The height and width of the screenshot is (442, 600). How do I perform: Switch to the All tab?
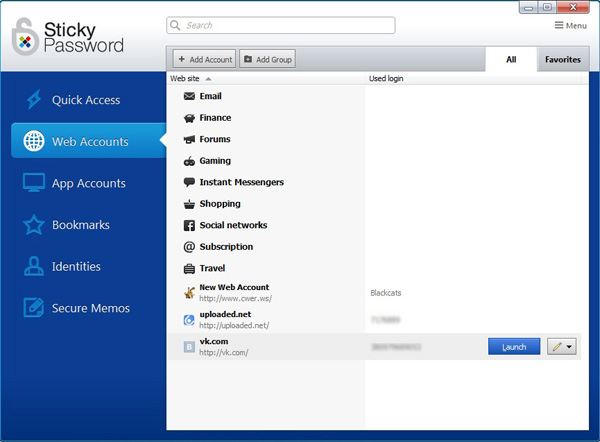point(511,59)
